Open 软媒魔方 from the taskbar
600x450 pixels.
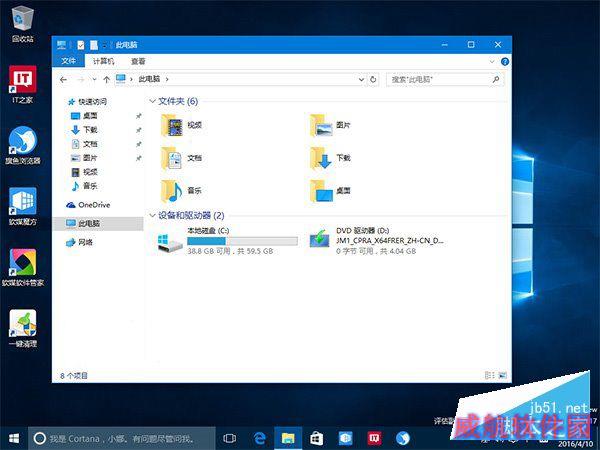346,438
